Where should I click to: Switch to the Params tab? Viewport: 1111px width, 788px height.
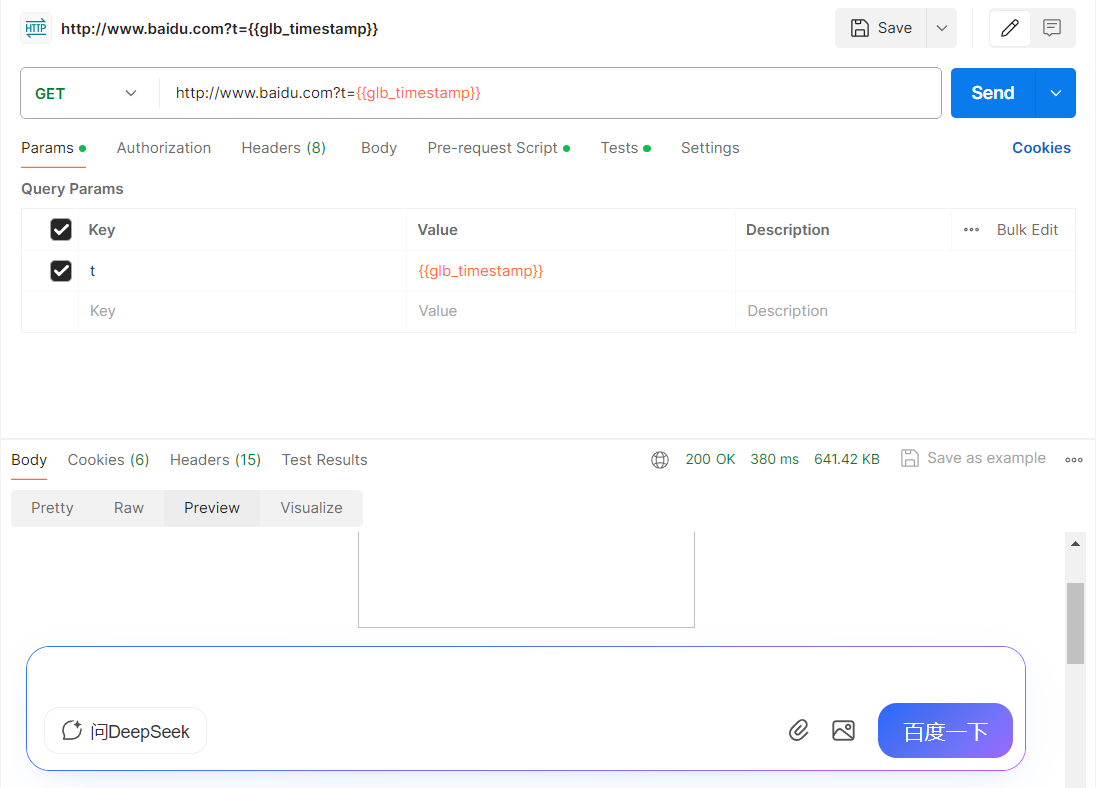(x=53, y=148)
